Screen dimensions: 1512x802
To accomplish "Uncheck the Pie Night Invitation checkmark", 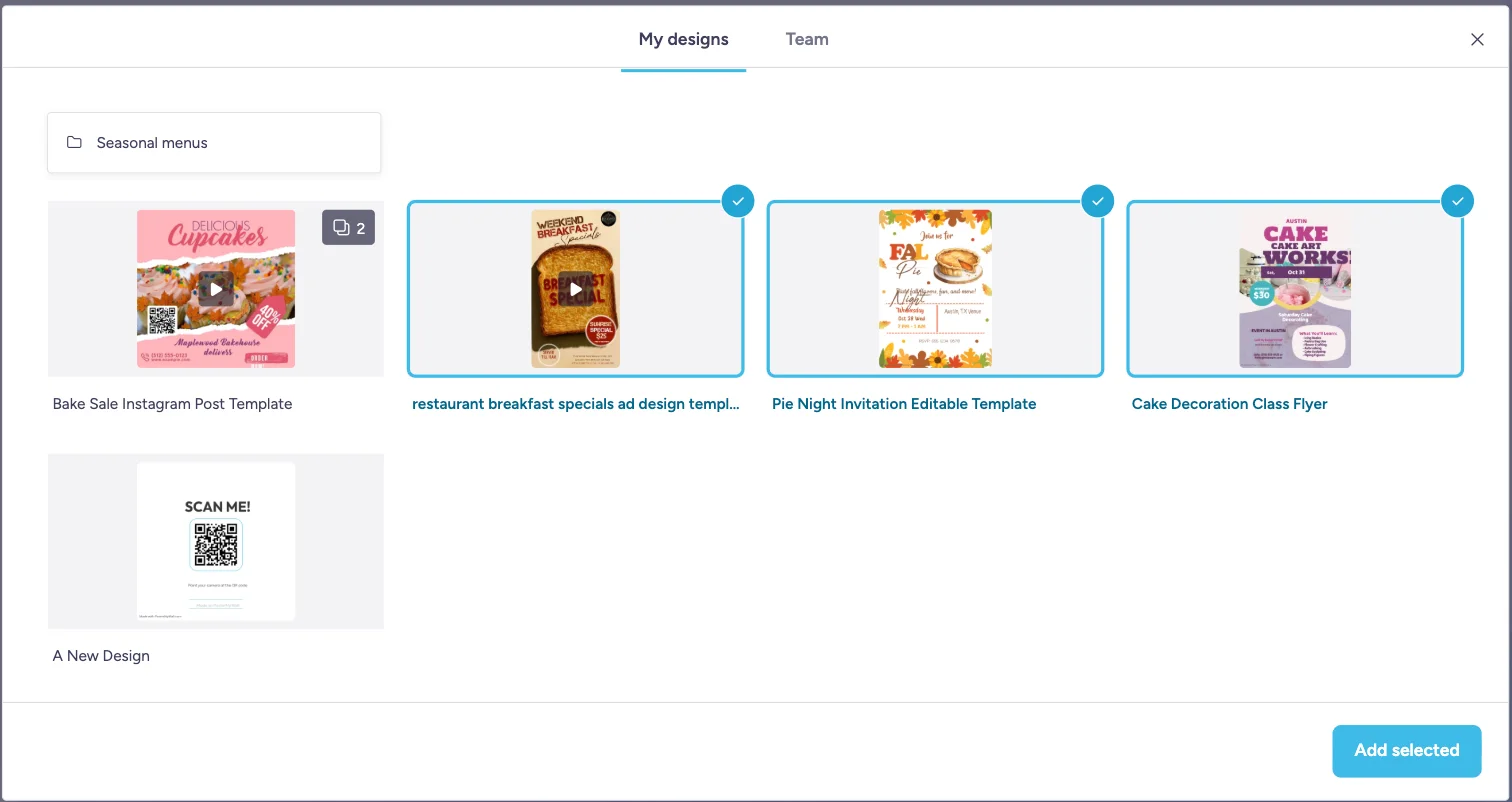I will [1098, 201].
